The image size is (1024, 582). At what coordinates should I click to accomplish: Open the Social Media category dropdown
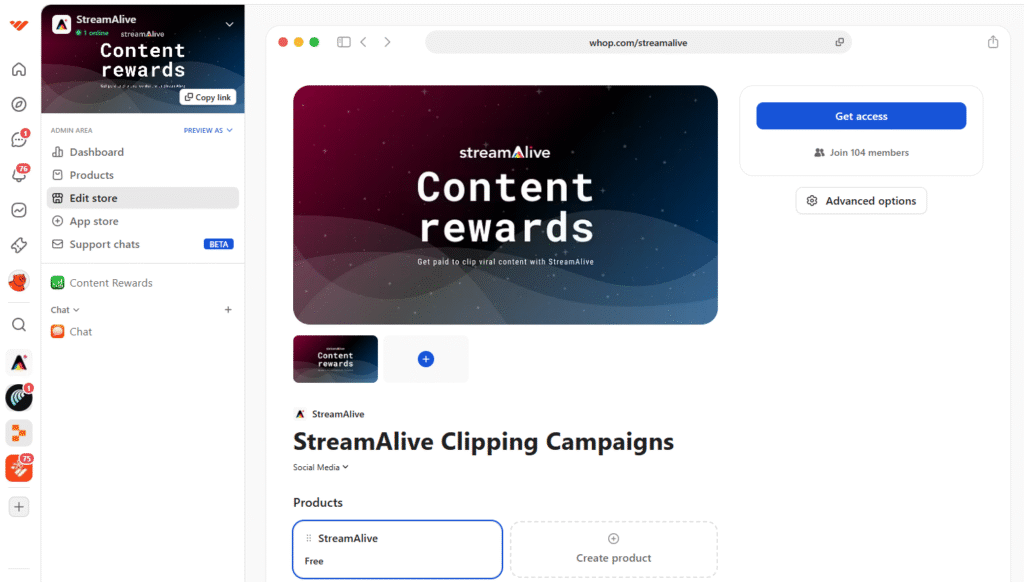coord(321,467)
